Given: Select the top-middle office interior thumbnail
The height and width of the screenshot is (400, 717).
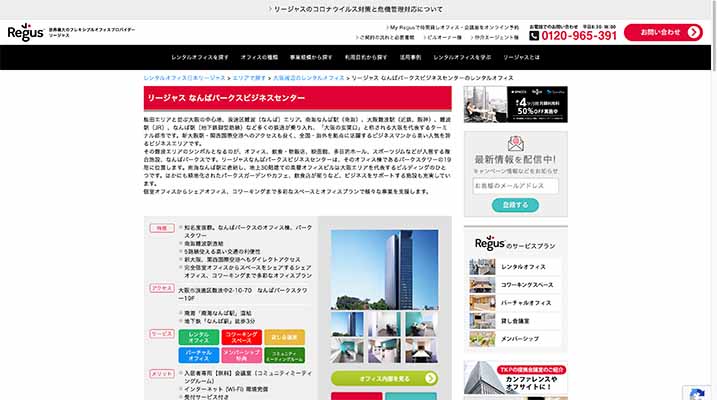Looking at the screenshot, I should click(385, 324).
